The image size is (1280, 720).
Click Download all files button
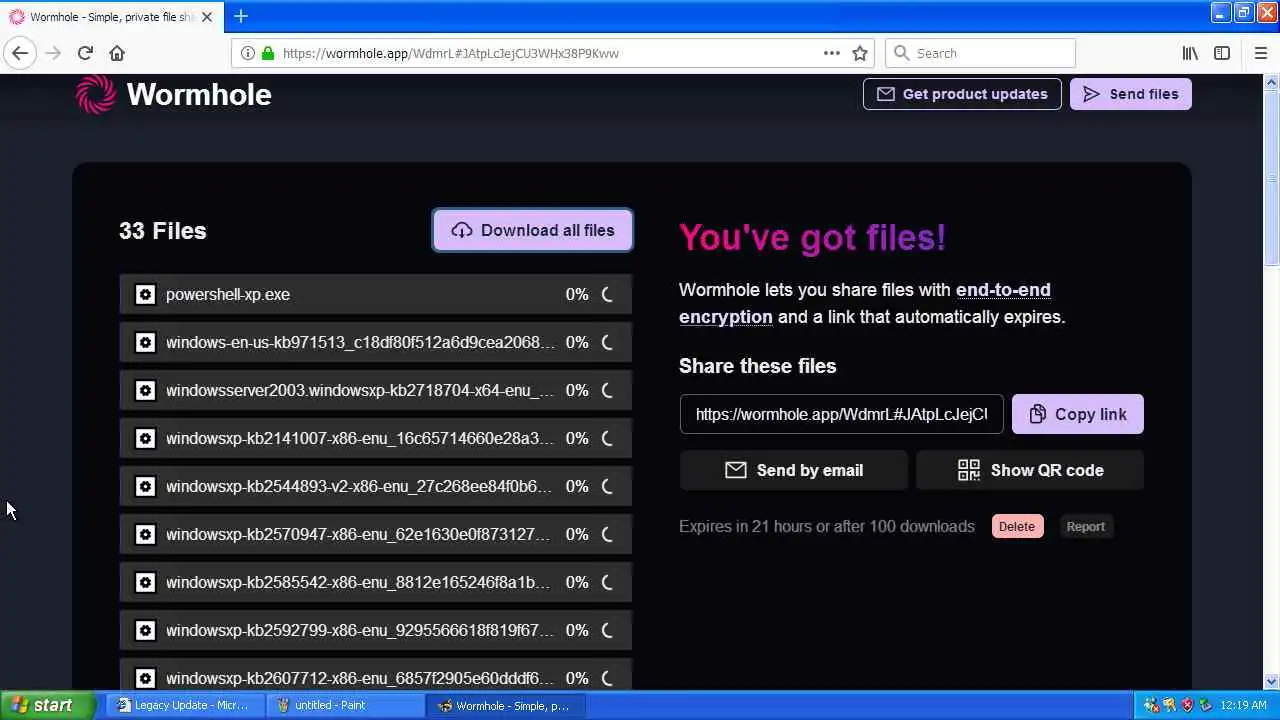point(532,230)
